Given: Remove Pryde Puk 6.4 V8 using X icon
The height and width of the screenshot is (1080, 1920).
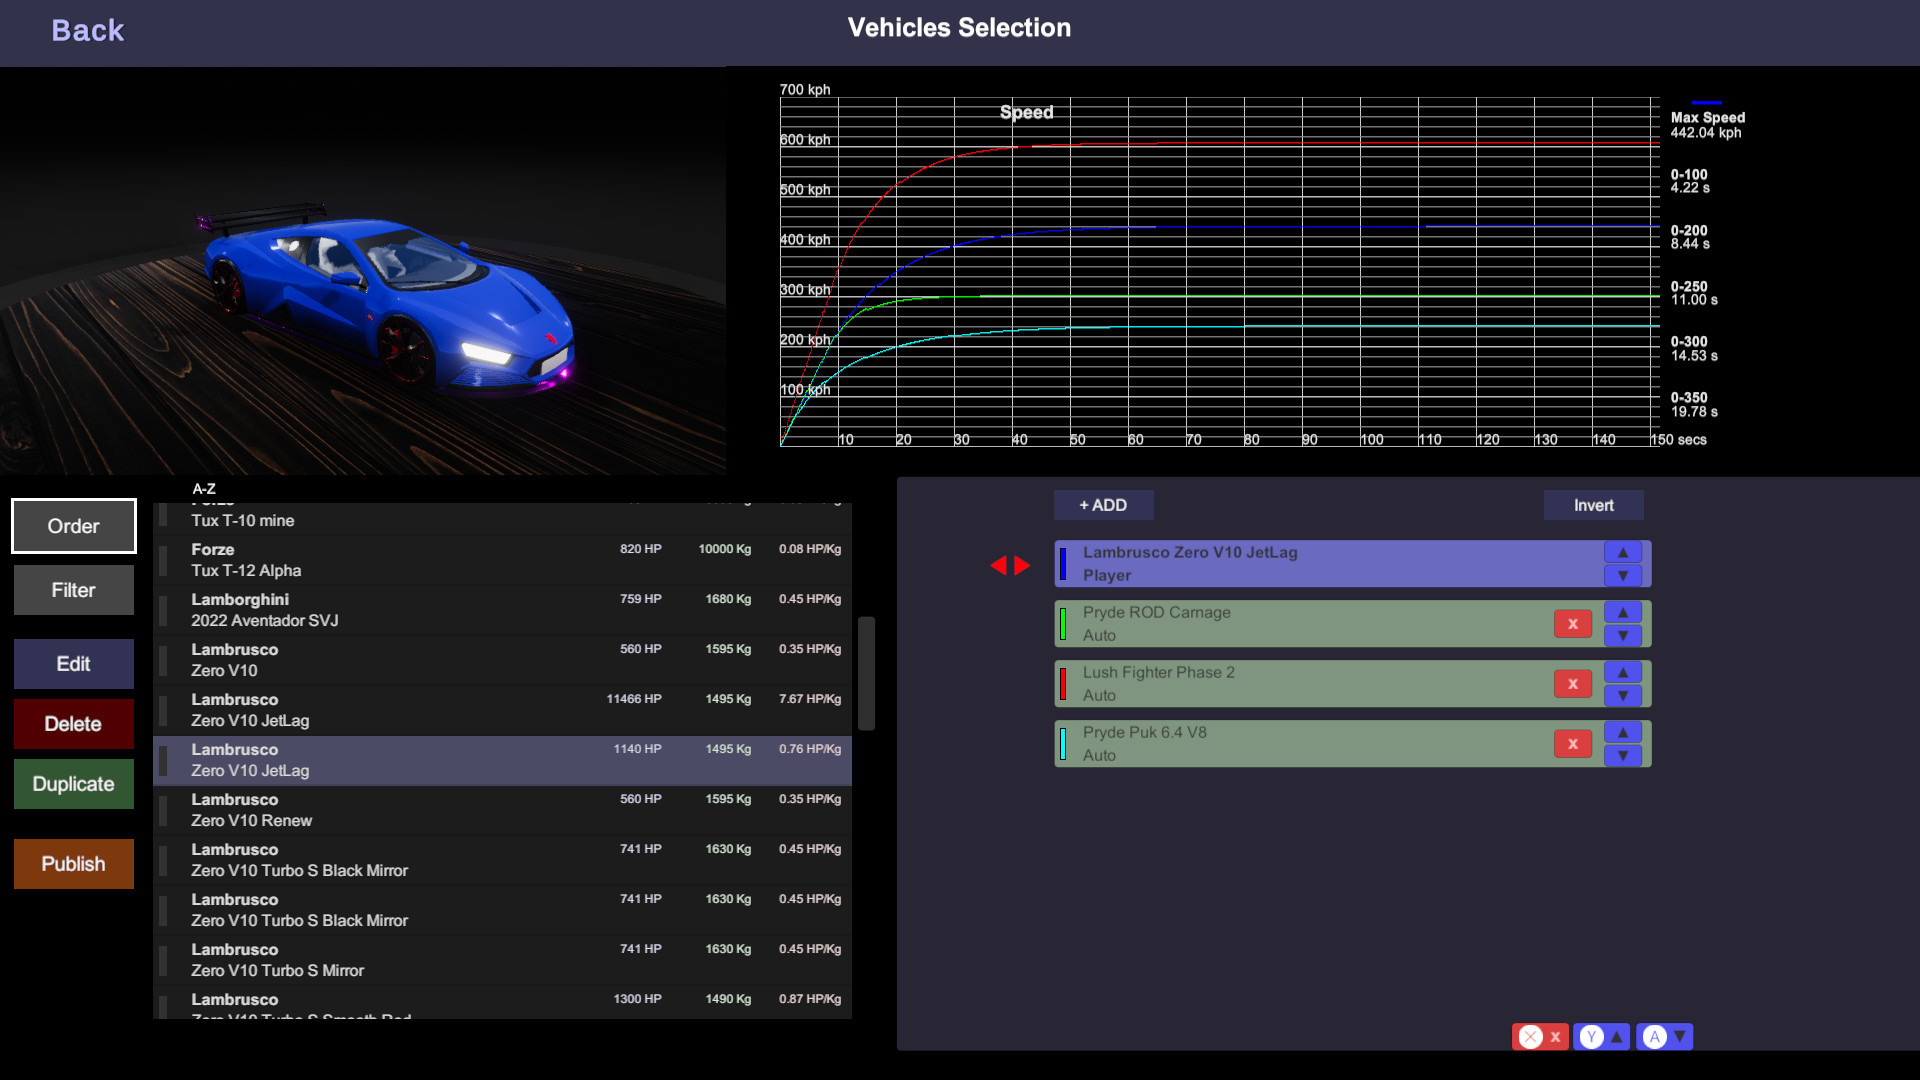Looking at the screenshot, I should pos(1572,743).
